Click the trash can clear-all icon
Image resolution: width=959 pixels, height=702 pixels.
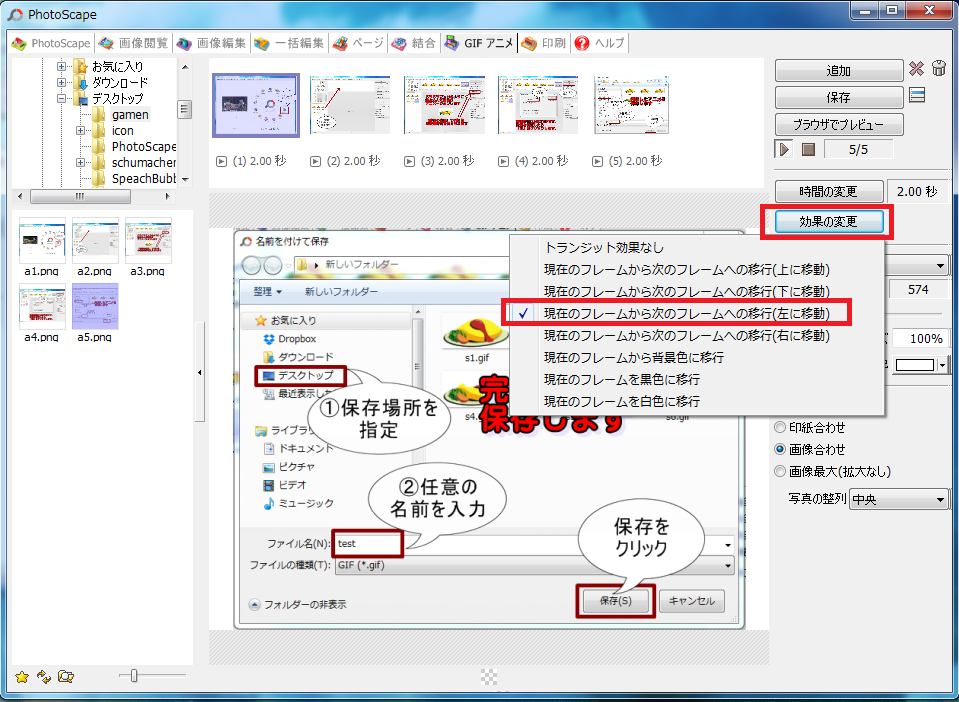click(938, 70)
